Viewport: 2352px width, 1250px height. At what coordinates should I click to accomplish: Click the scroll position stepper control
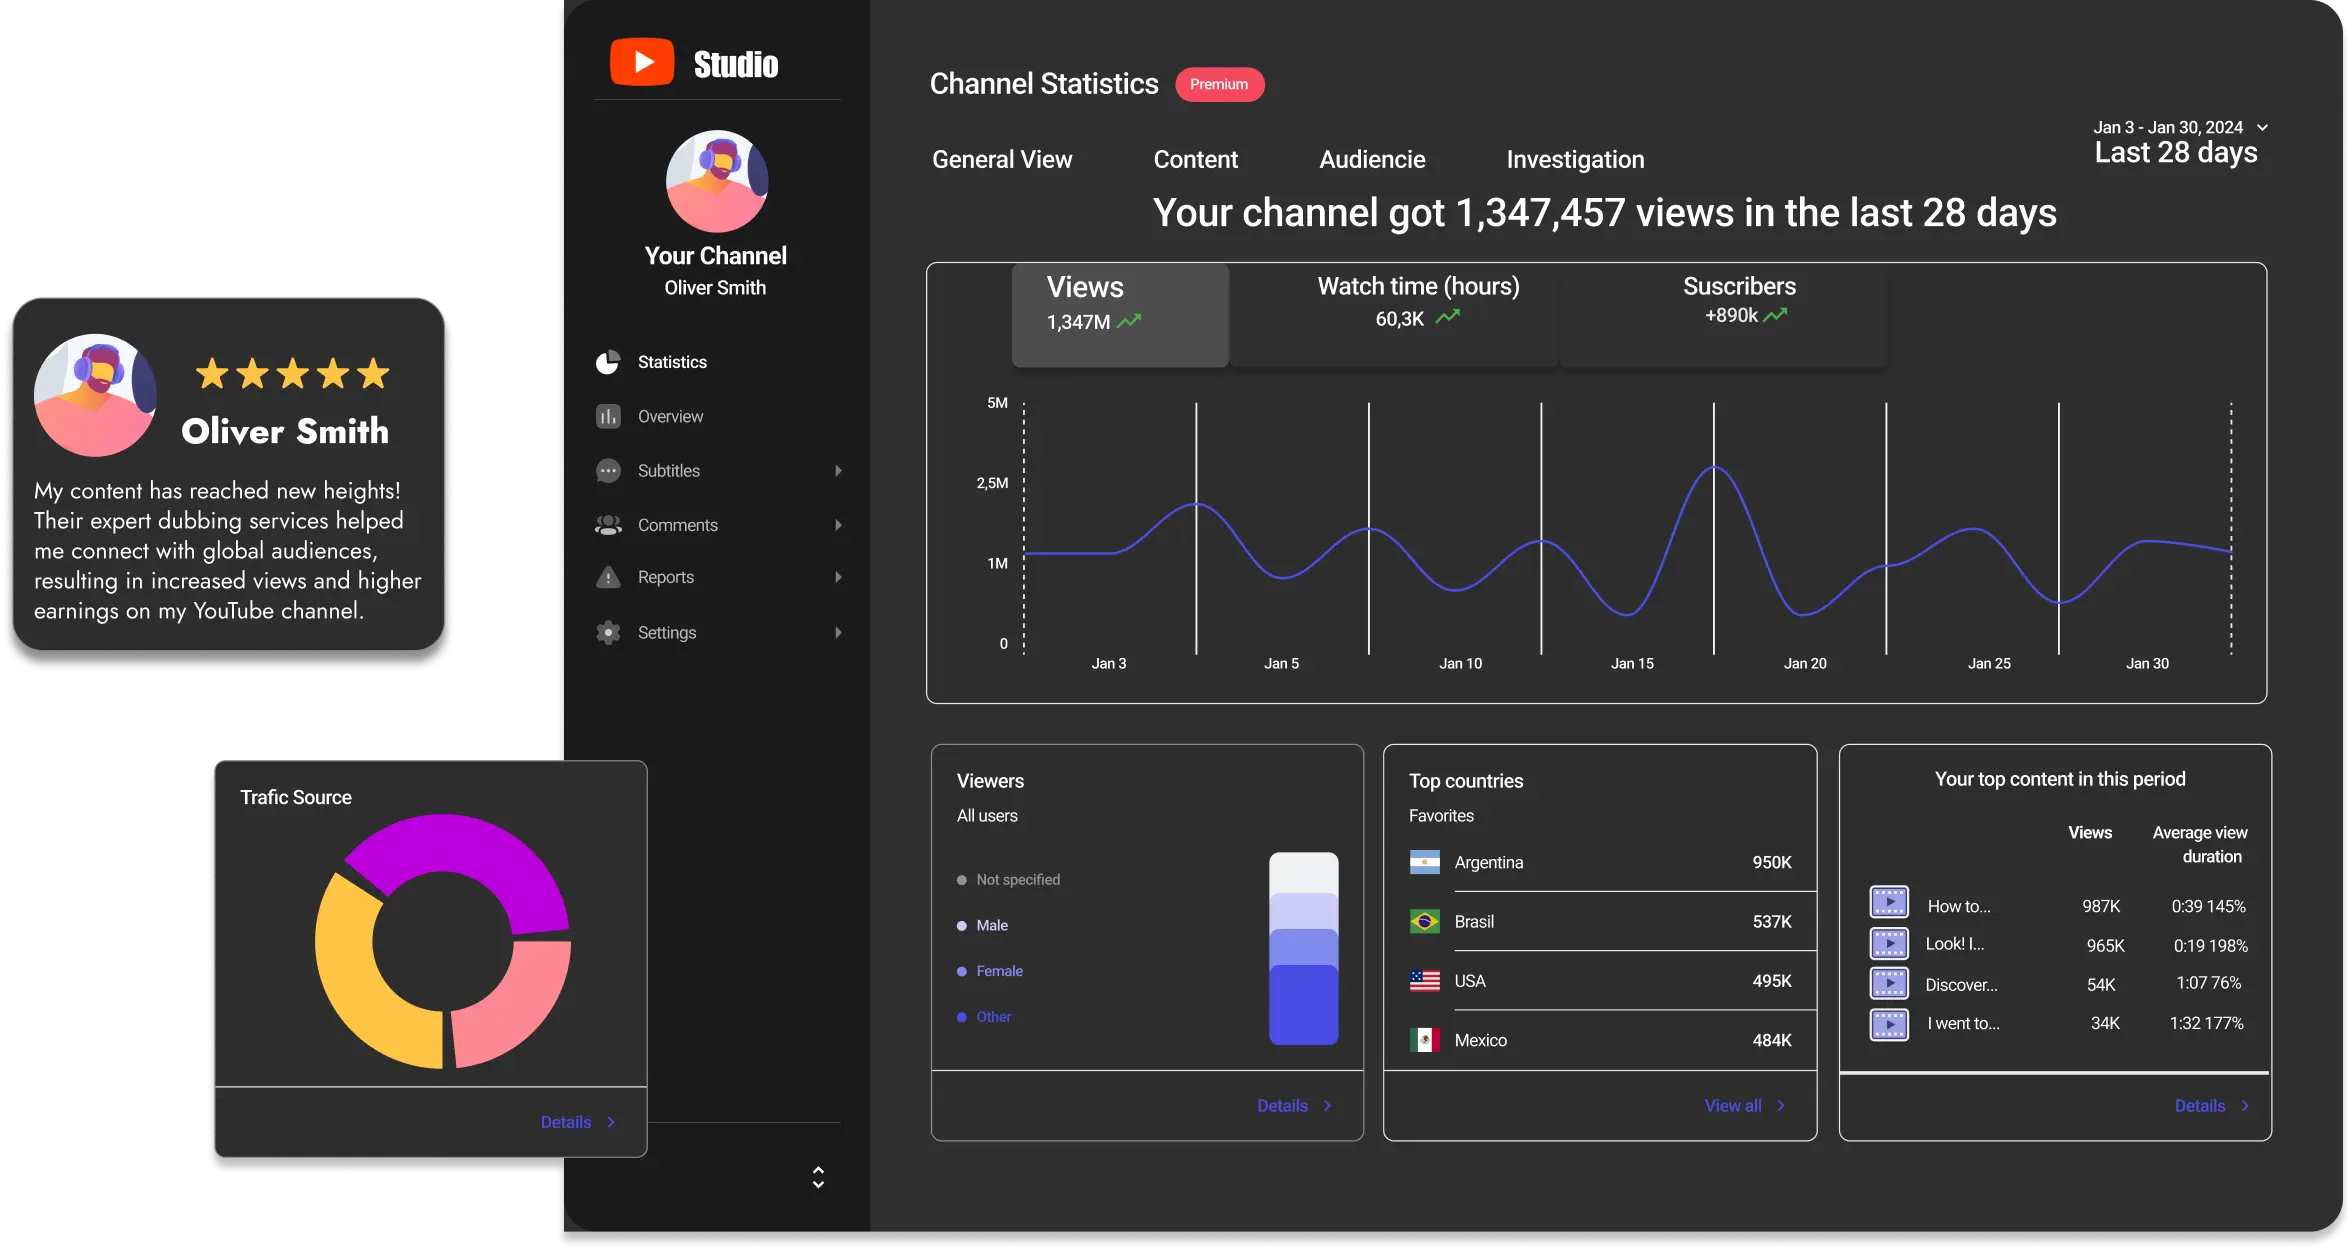[817, 1177]
